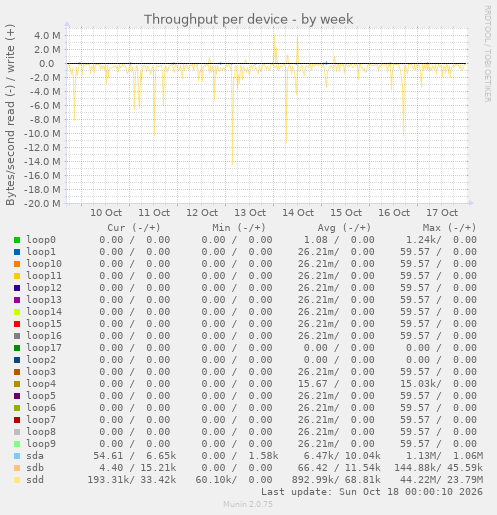Image resolution: width=497 pixels, height=515 pixels.
Task: Click the sdd average value '892.99k'
Action: tap(313, 480)
